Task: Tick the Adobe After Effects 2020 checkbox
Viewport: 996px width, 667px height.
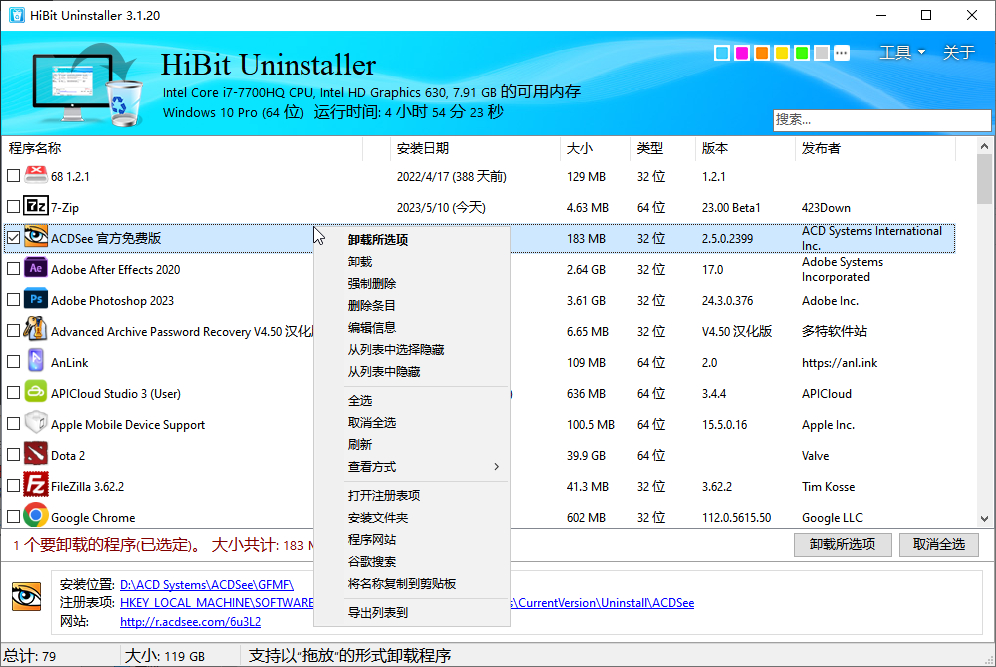Action: 13,269
